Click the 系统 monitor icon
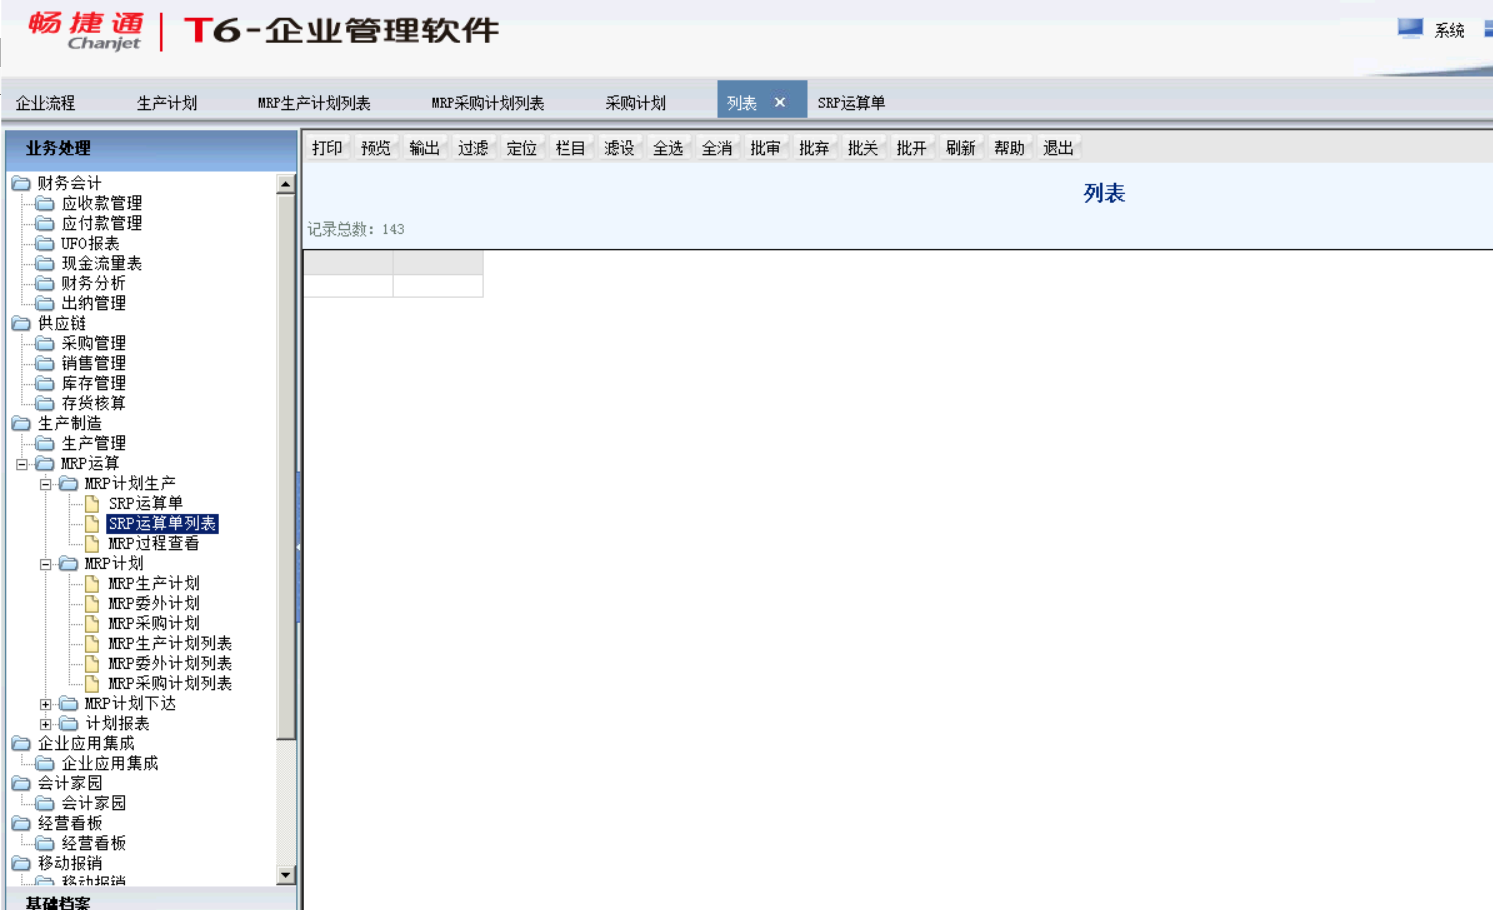1493x910 pixels. [x=1410, y=29]
